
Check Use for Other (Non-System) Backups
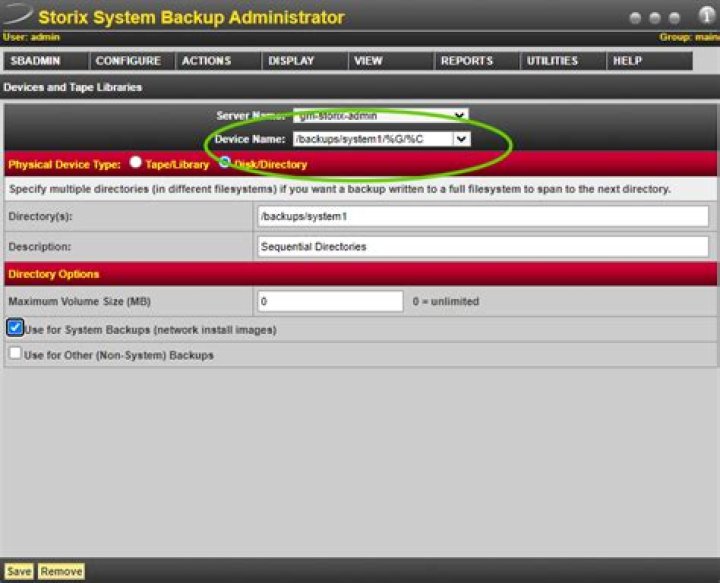click(15, 353)
